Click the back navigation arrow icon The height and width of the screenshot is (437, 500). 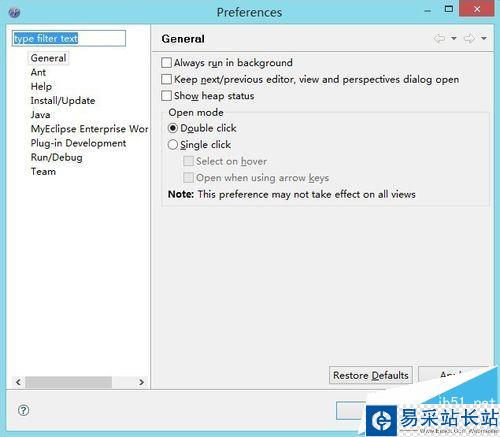tap(439, 39)
